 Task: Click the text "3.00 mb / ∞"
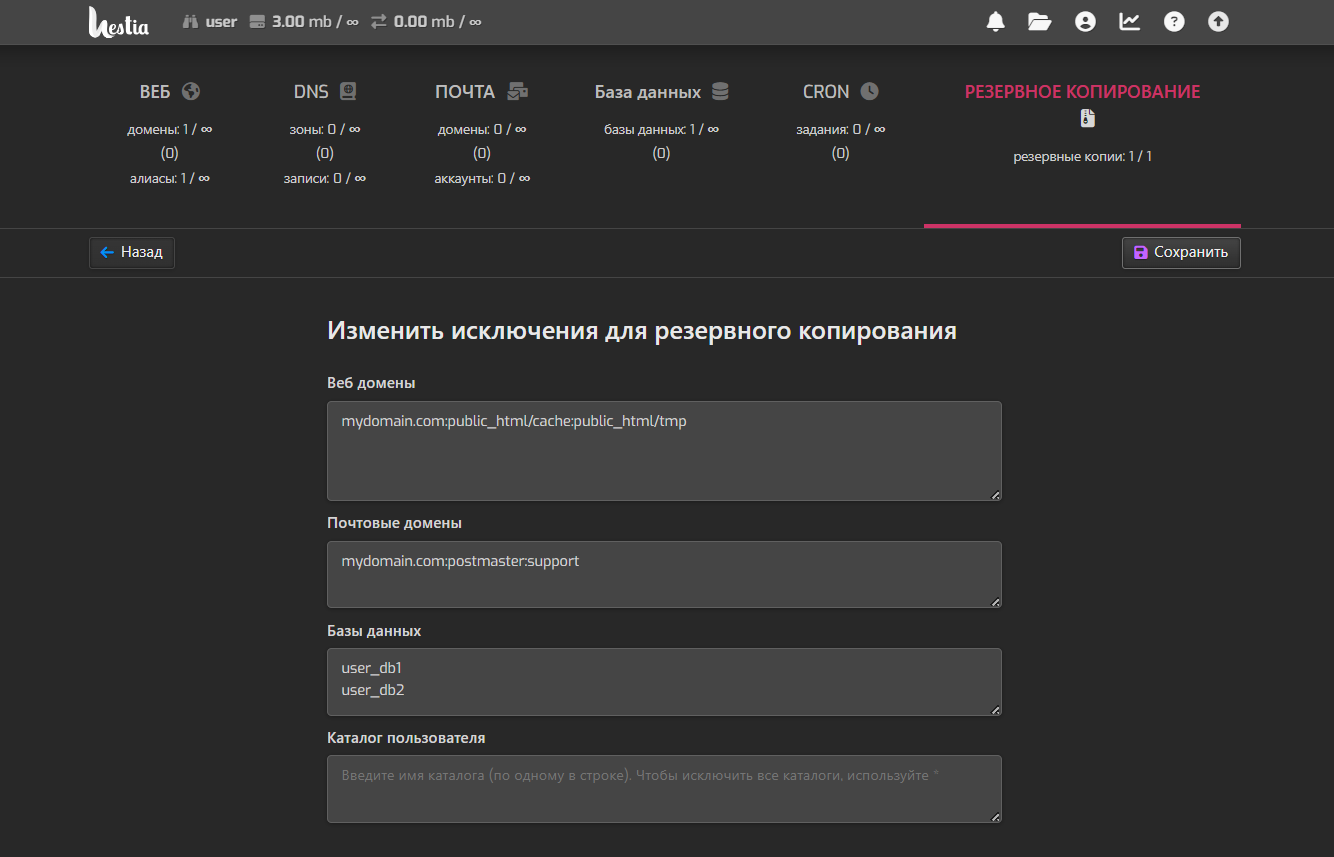click(315, 21)
